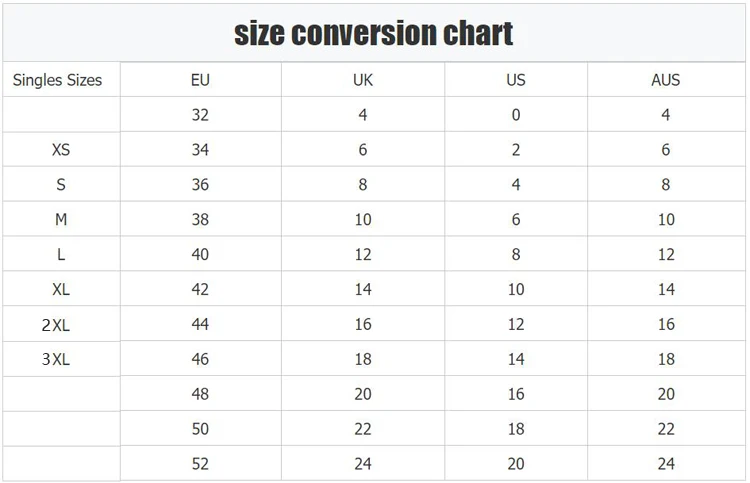Image resolution: width=750 pixels, height=483 pixels.
Task: Click the EU 36 cell
Action: 200,185
